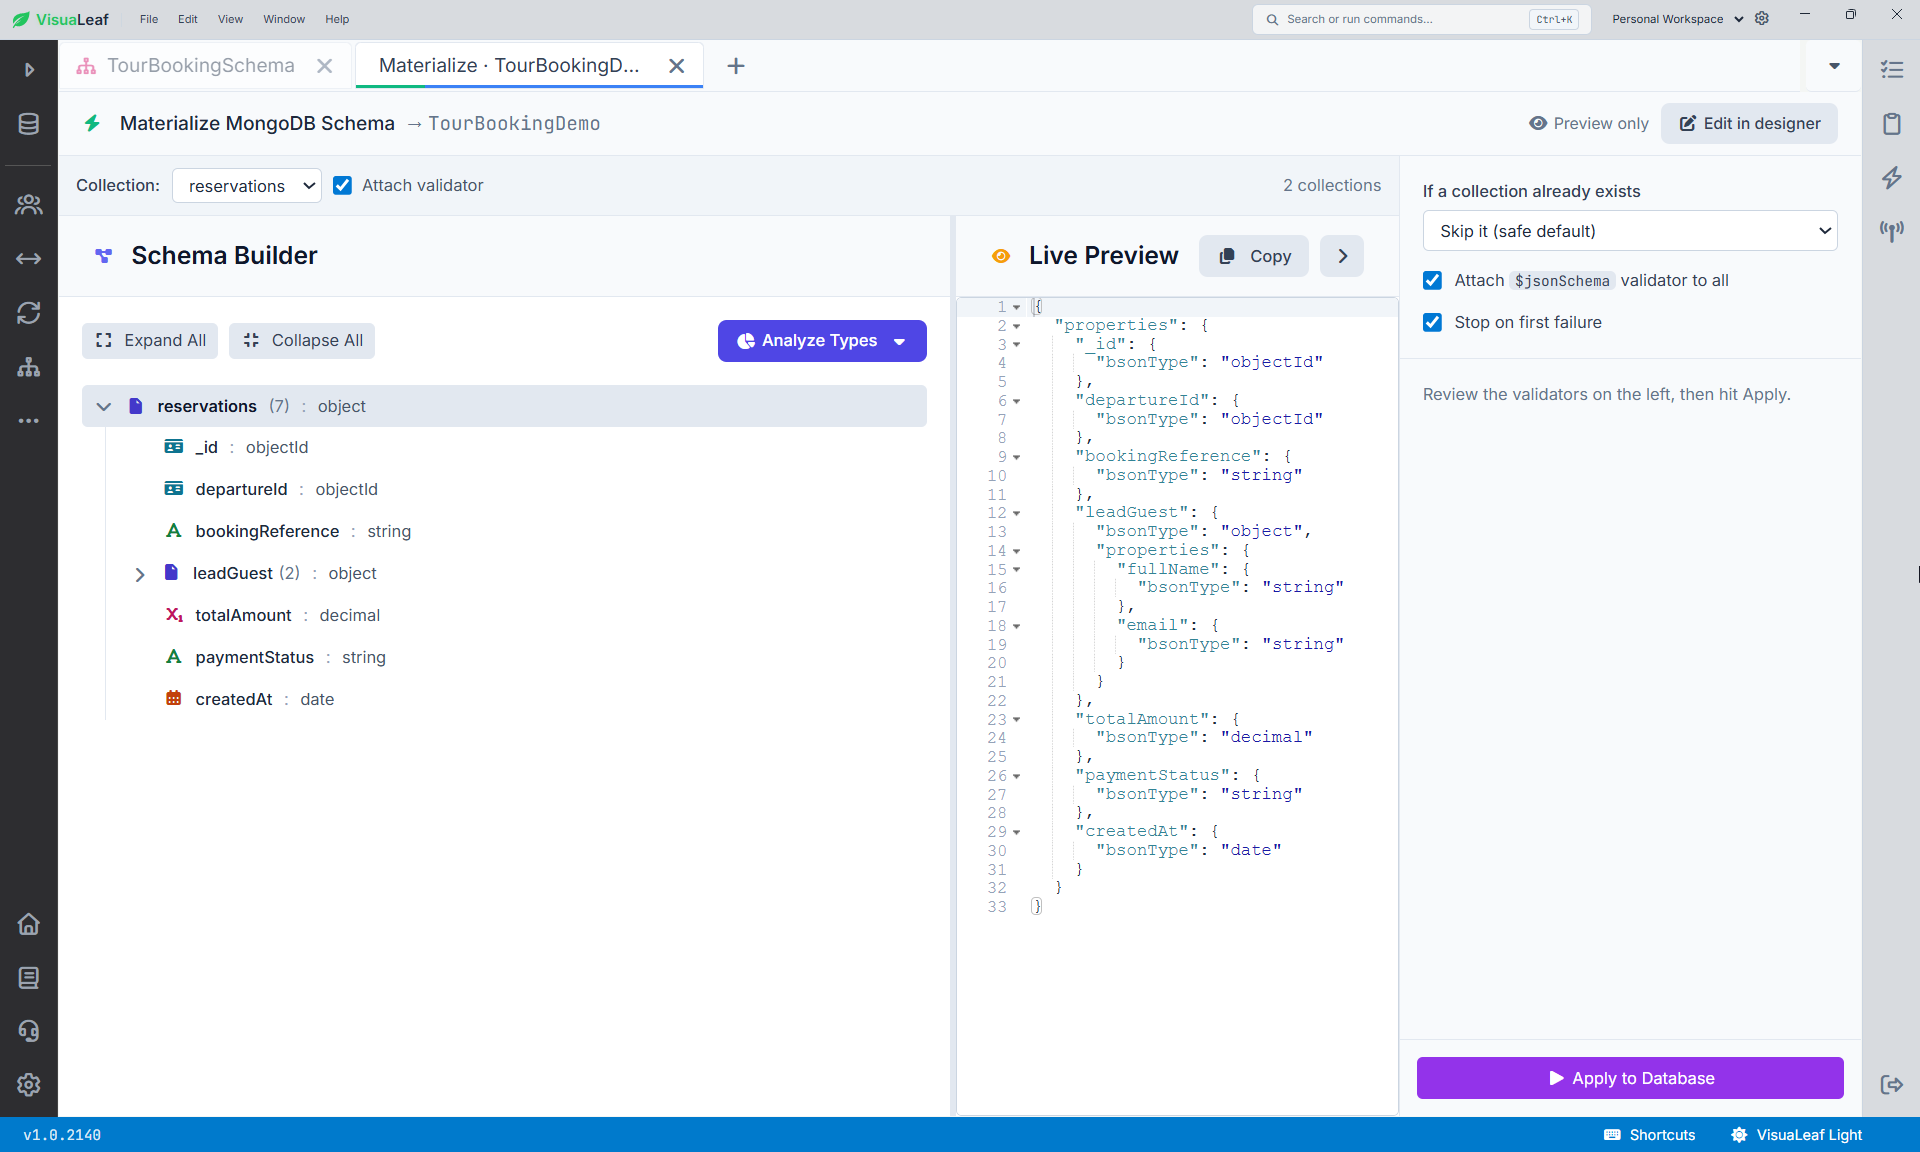Open the task list icon in right sidebar

pyautogui.click(x=1892, y=70)
